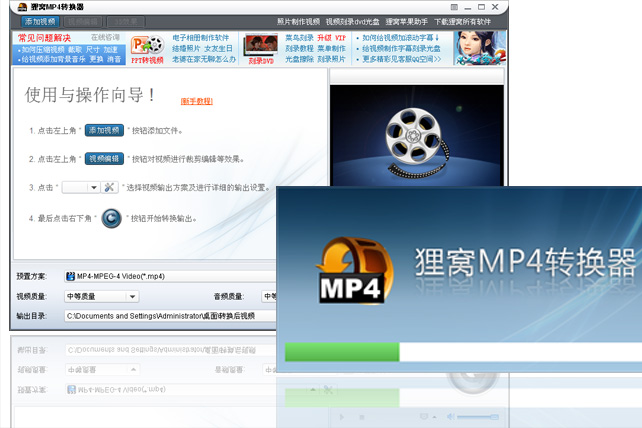Viewport: 642px width, 428px height.
Task: Click the red 升级 VIP link
Action: [332, 38]
